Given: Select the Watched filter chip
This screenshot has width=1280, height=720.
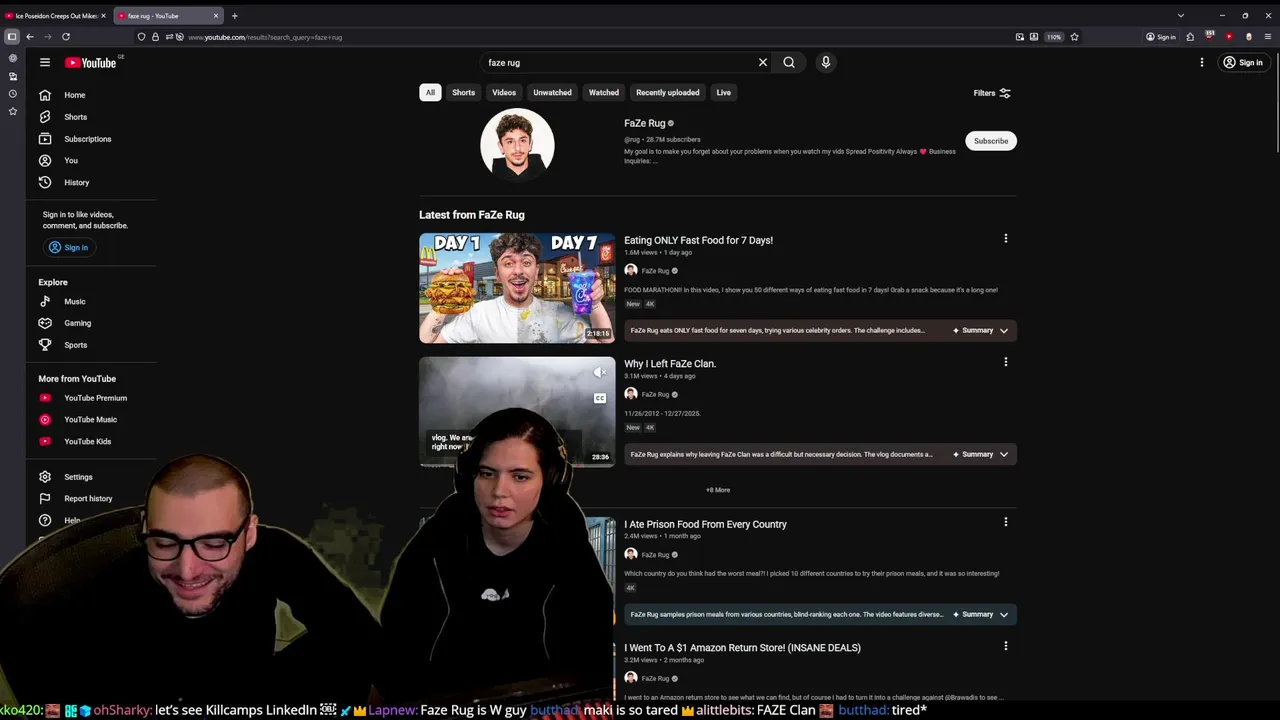Looking at the screenshot, I should point(603,92).
